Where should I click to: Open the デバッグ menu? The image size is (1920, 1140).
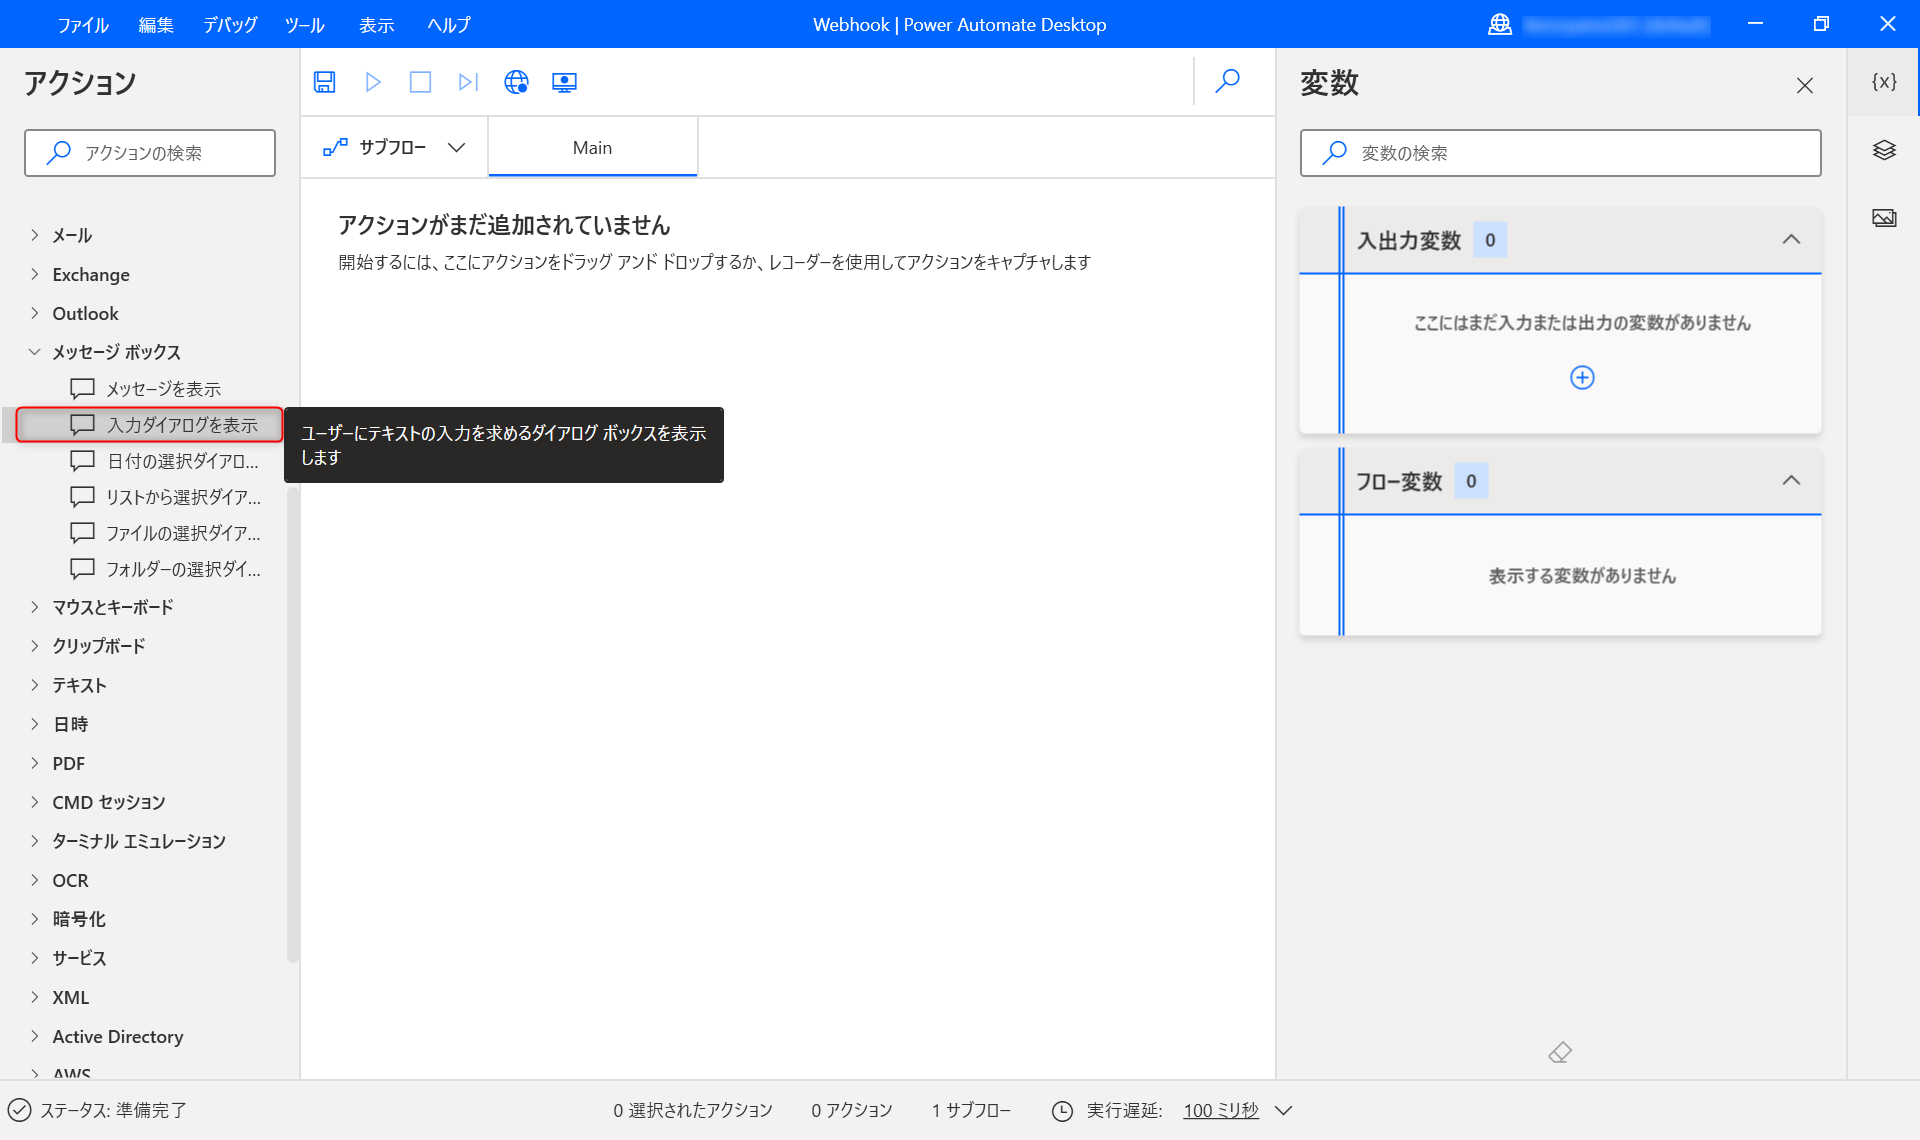(230, 25)
